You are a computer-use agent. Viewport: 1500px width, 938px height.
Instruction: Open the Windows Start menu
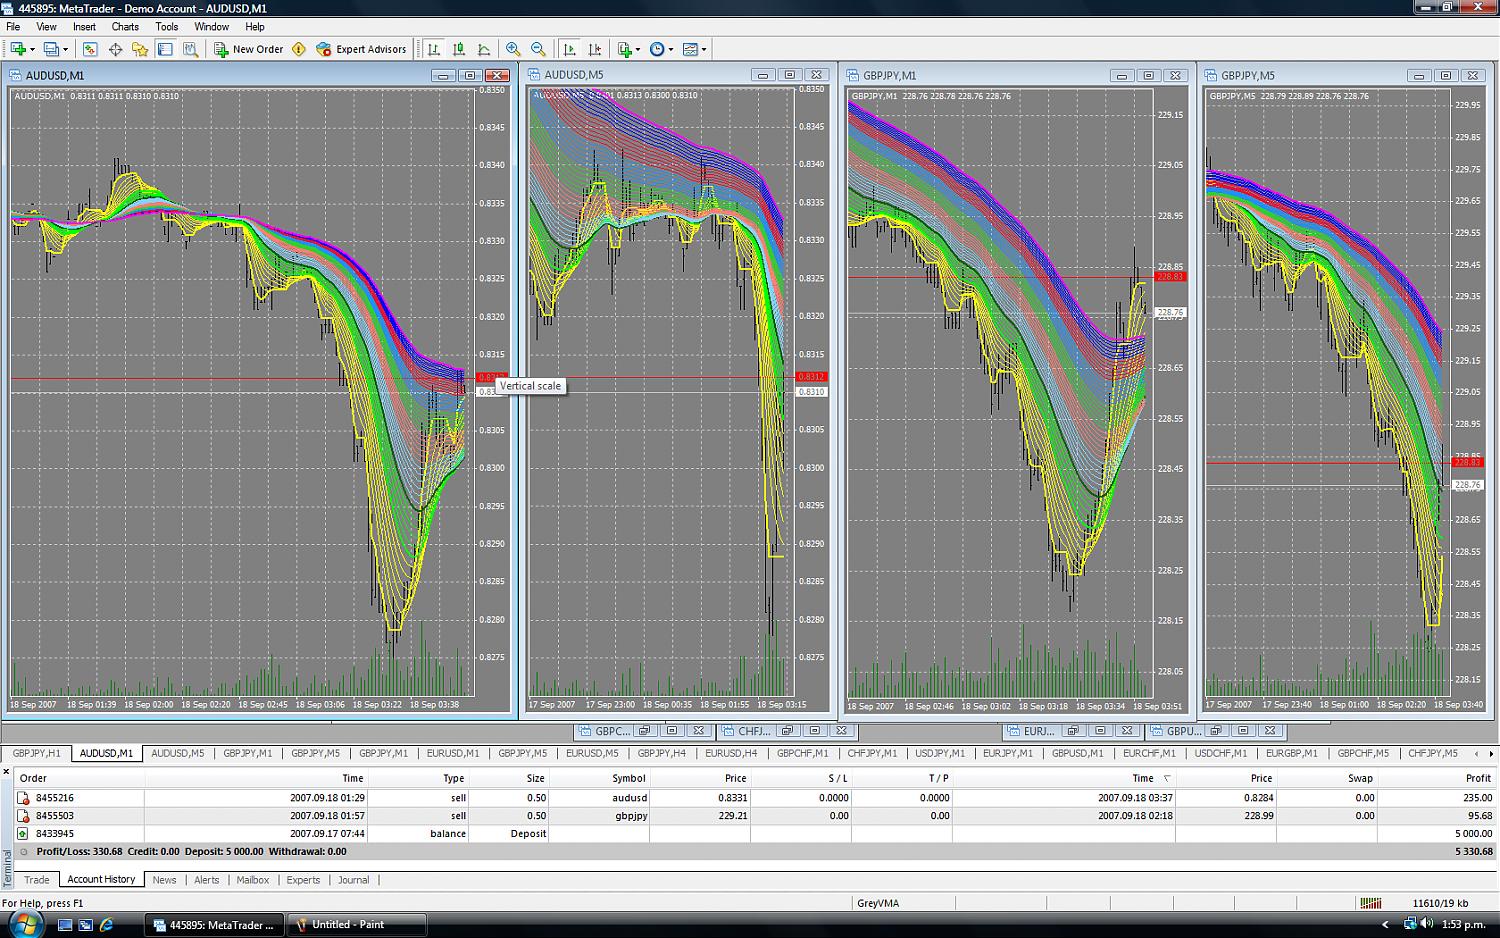pyautogui.click(x=24, y=924)
